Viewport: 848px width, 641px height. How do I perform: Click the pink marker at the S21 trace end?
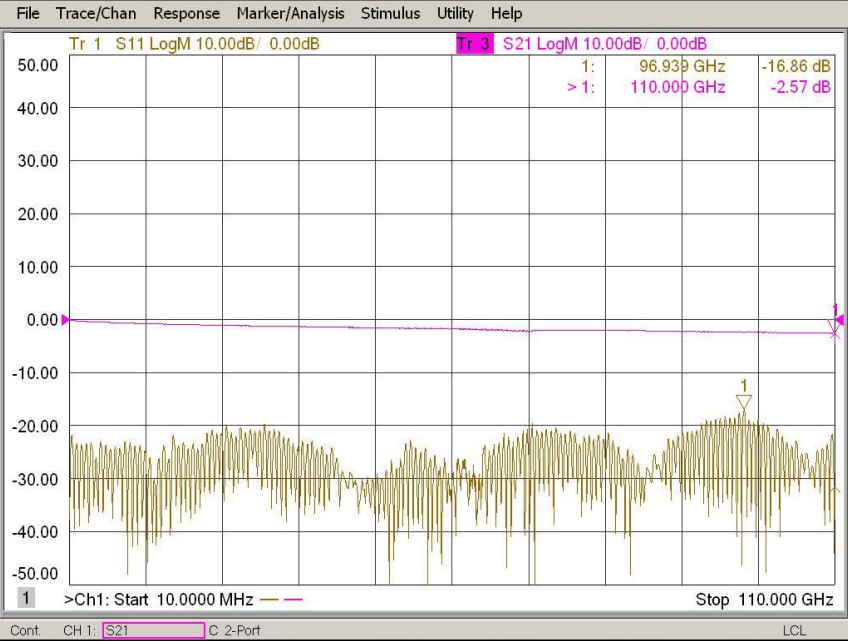coord(834,331)
